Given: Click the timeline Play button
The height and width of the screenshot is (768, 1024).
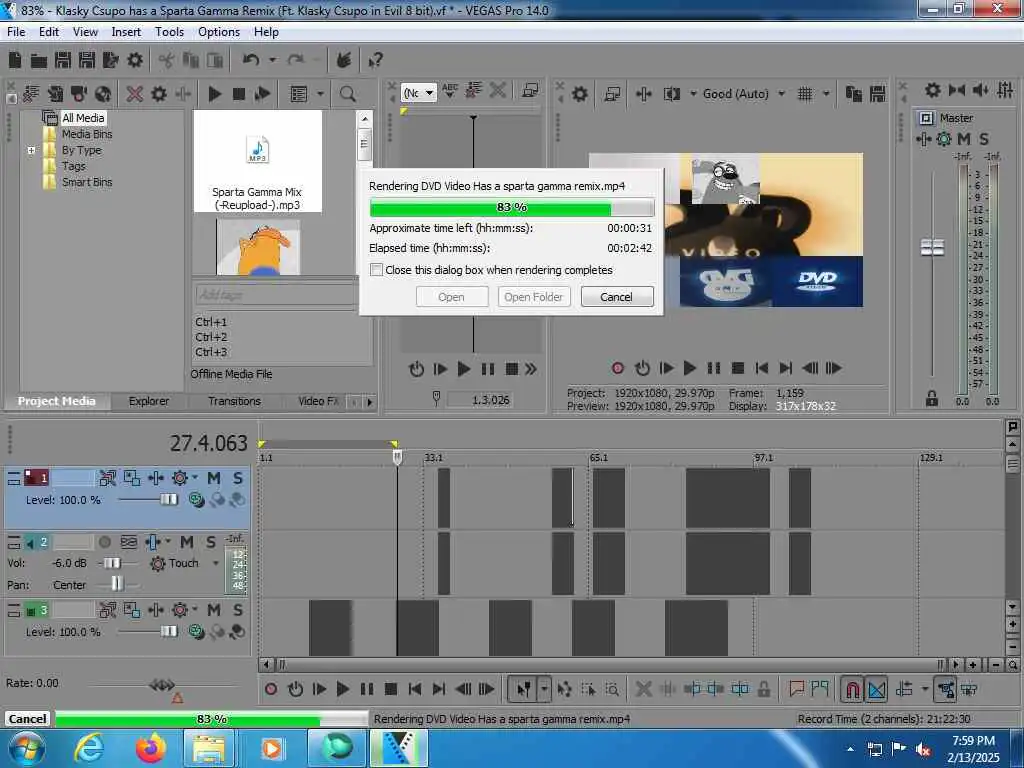Looking at the screenshot, I should click(x=342, y=689).
